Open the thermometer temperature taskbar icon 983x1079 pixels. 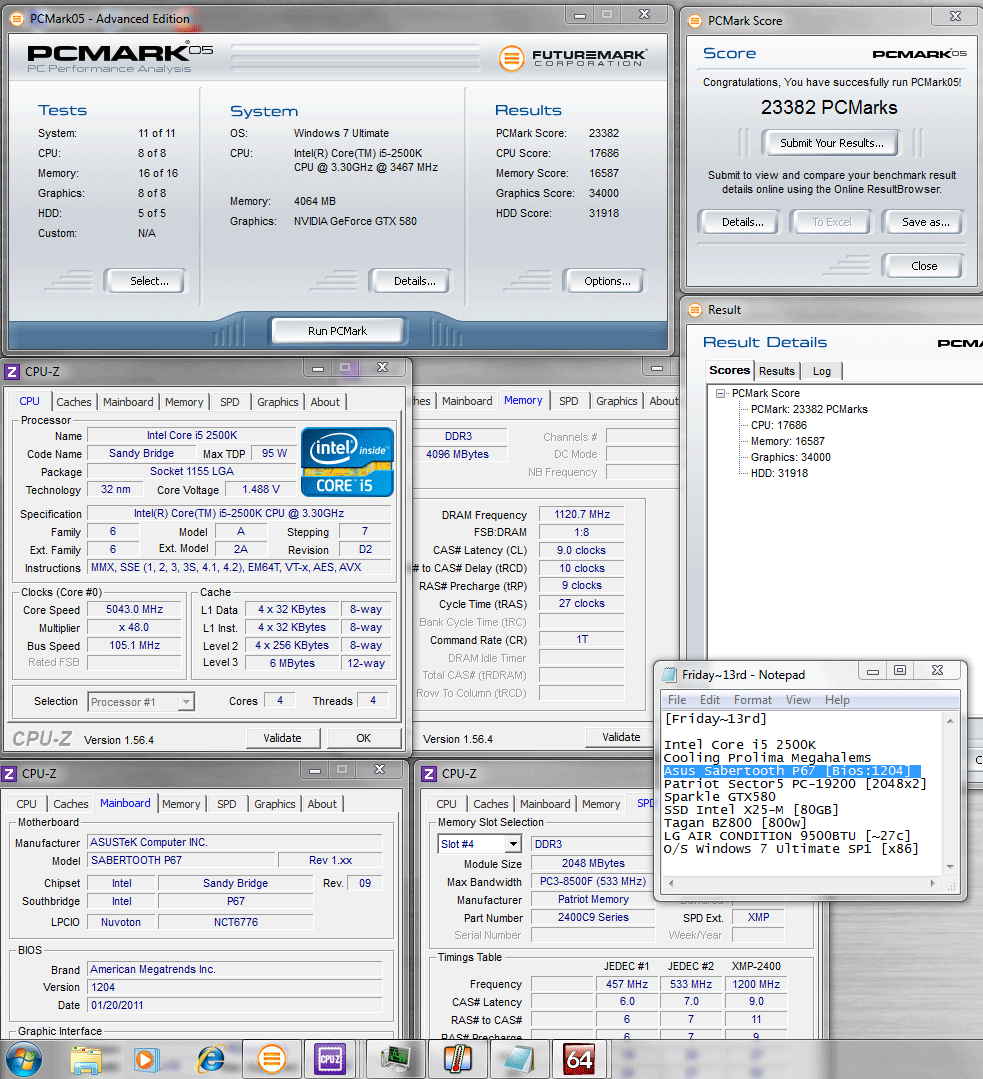tap(457, 1060)
